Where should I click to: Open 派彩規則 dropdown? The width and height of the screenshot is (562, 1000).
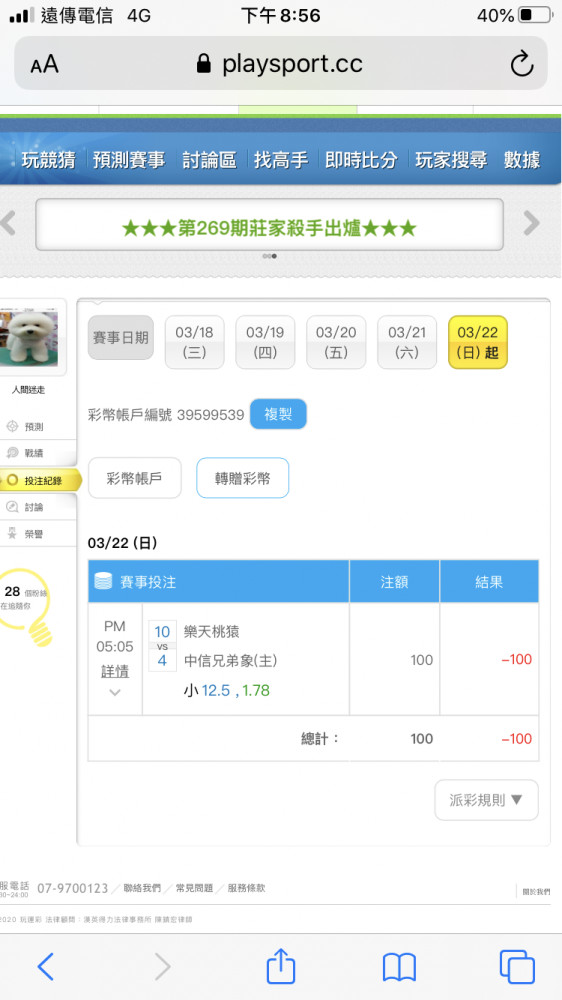486,800
